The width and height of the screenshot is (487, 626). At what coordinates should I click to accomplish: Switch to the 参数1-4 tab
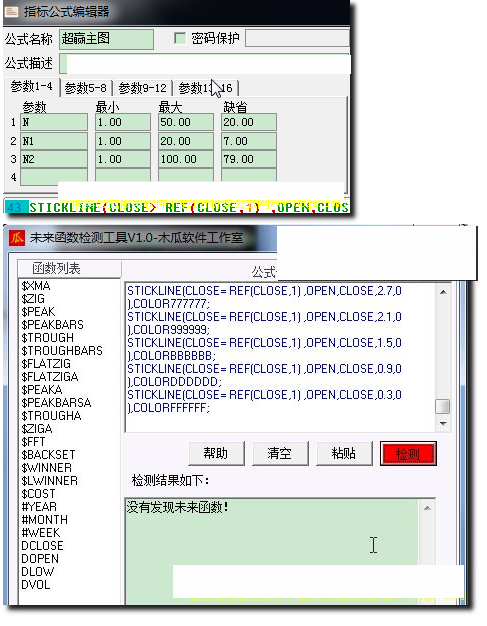(32, 87)
